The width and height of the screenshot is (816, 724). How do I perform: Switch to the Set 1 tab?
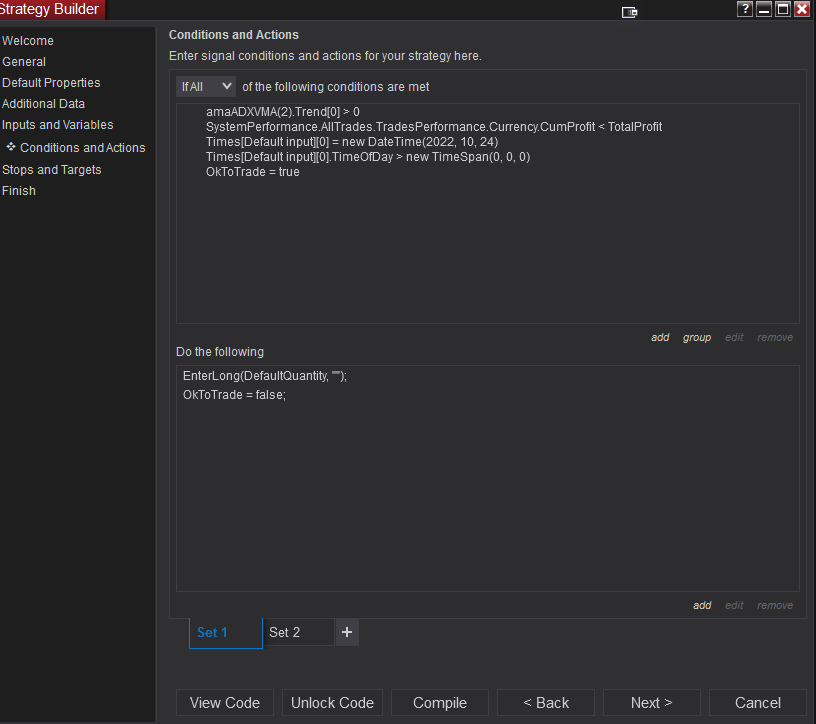pyautogui.click(x=226, y=632)
